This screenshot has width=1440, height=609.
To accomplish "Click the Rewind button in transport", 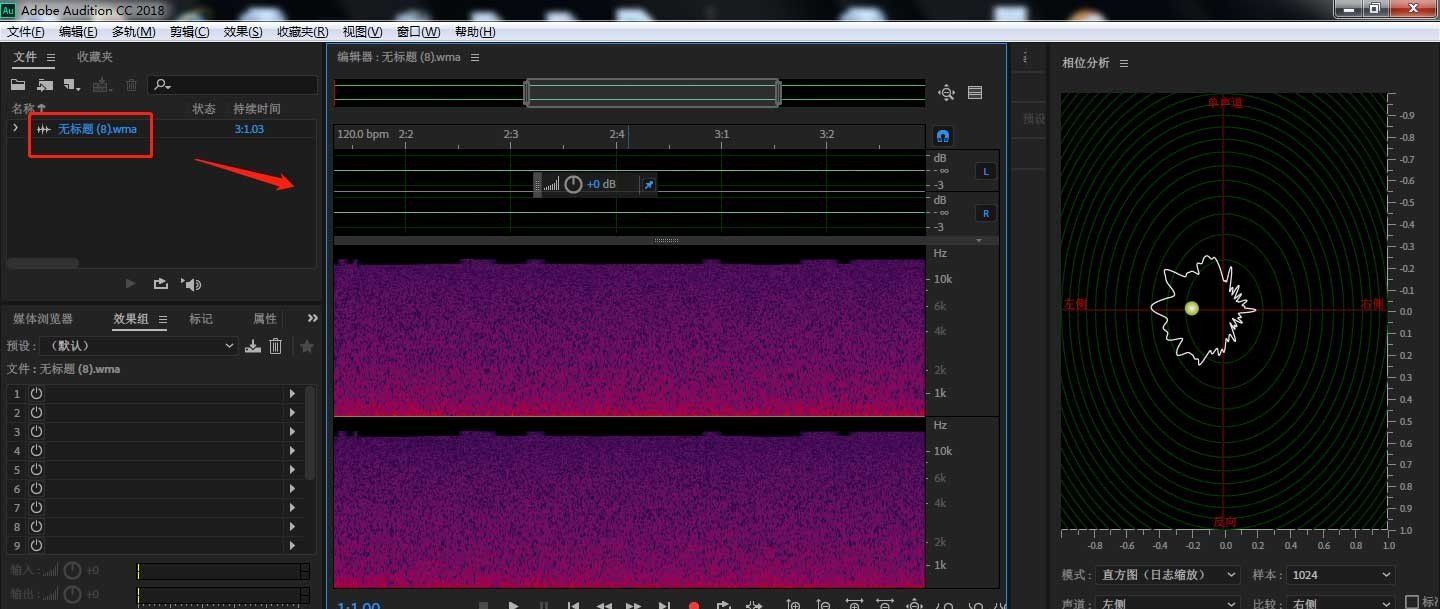I will point(604,605).
